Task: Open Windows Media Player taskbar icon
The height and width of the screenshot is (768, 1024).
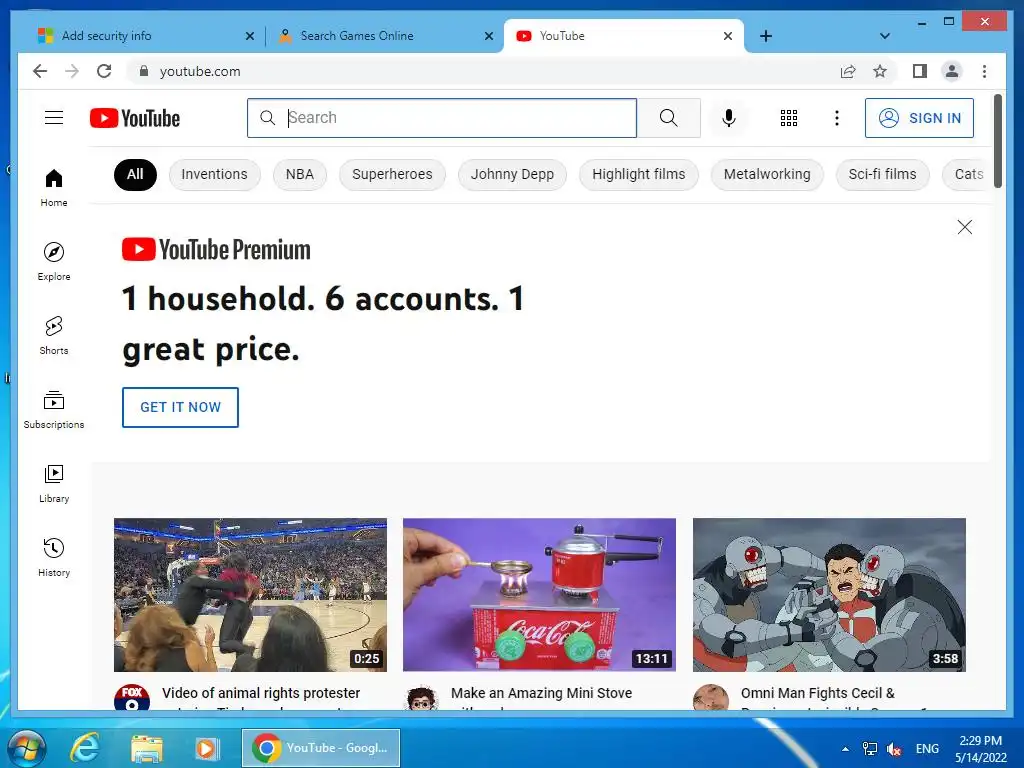Action: [x=206, y=748]
